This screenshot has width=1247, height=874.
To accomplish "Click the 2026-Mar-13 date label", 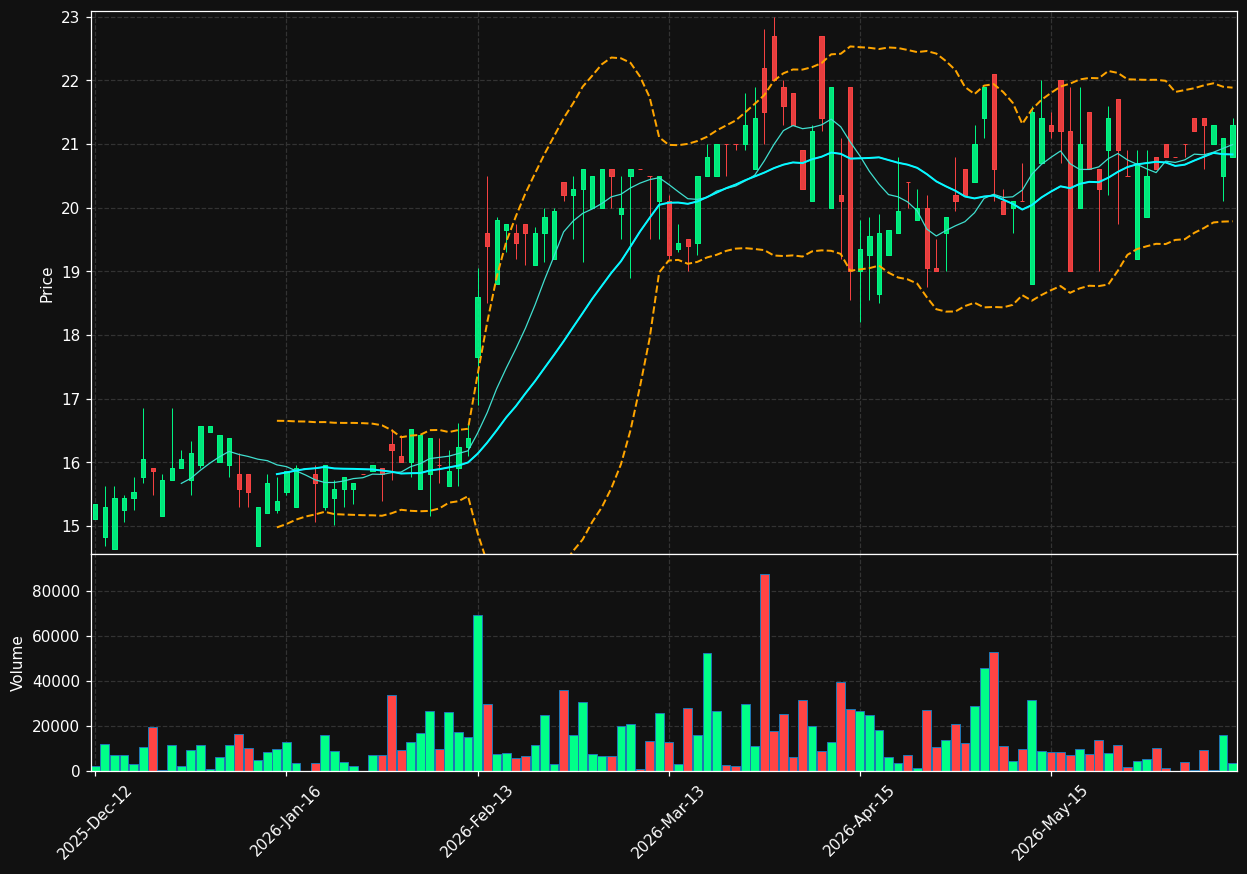I will click(668, 822).
